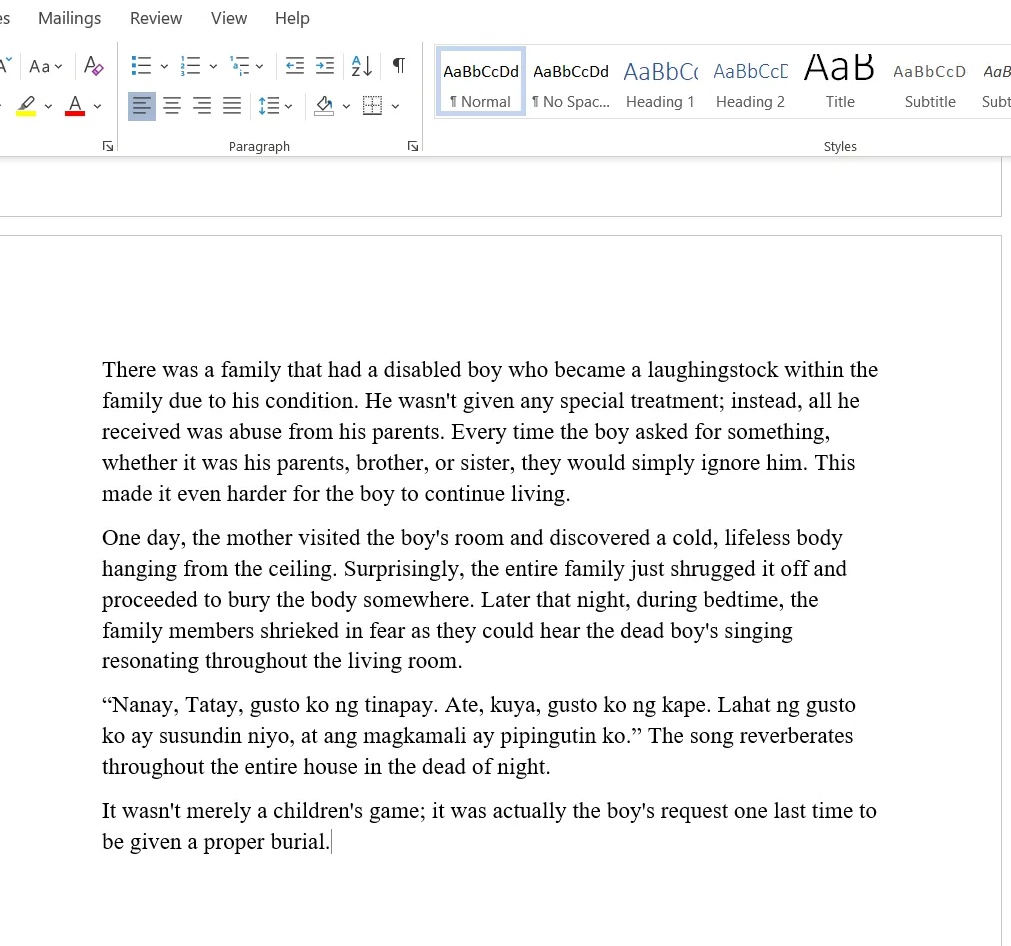
Task: Toggle Show/Hide paragraph marks
Action: point(399,66)
